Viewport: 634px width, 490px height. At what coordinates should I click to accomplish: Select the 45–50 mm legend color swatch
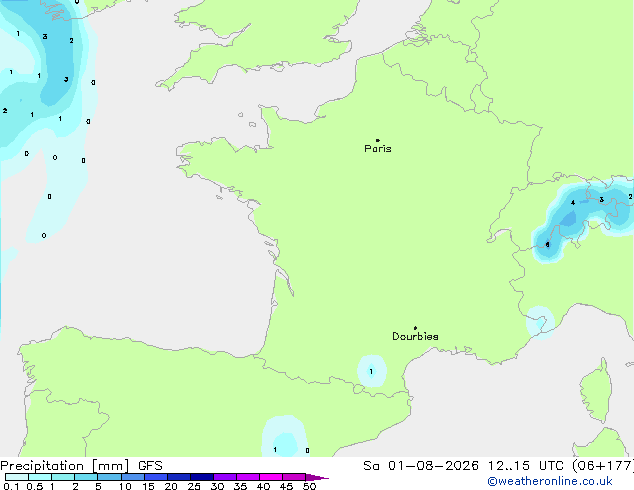coord(294,477)
